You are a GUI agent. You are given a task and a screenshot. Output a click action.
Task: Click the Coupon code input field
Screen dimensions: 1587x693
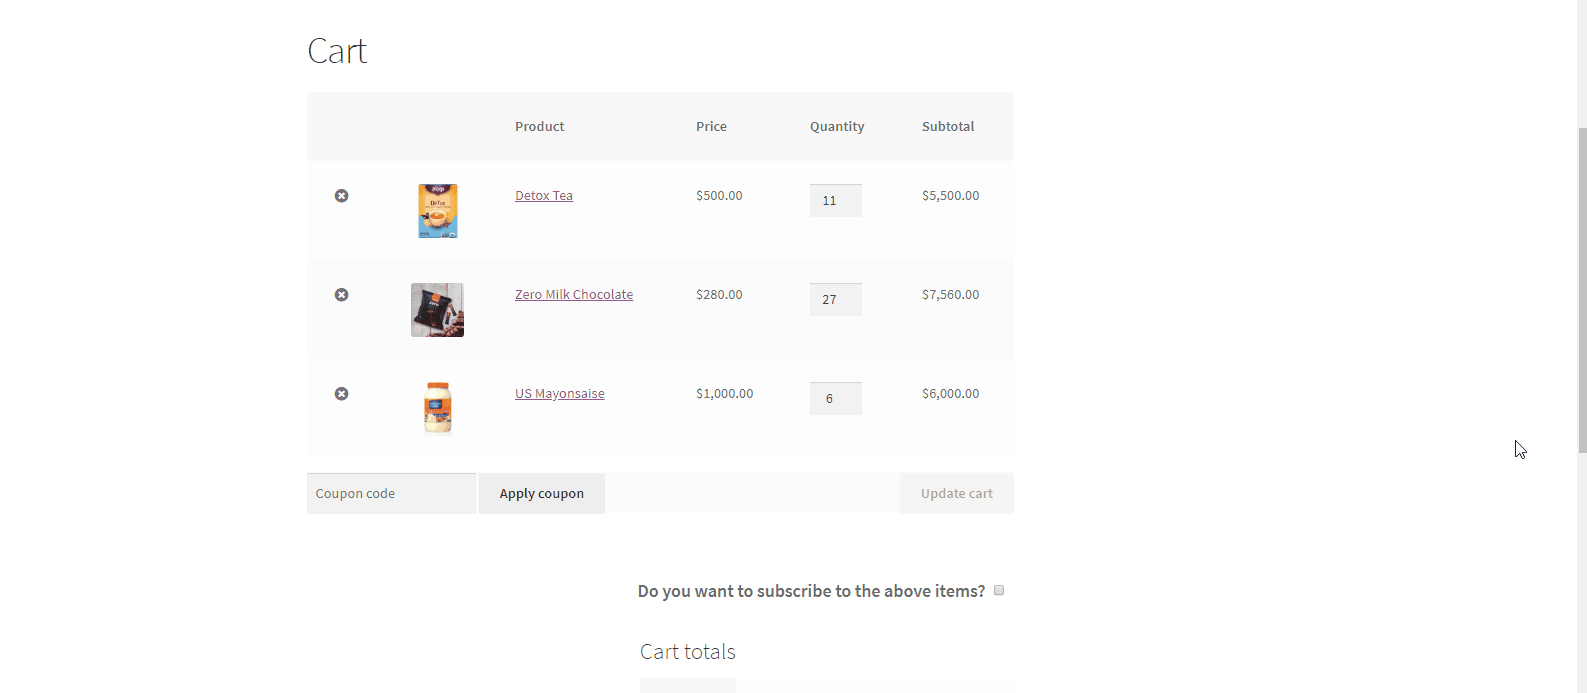coord(391,494)
